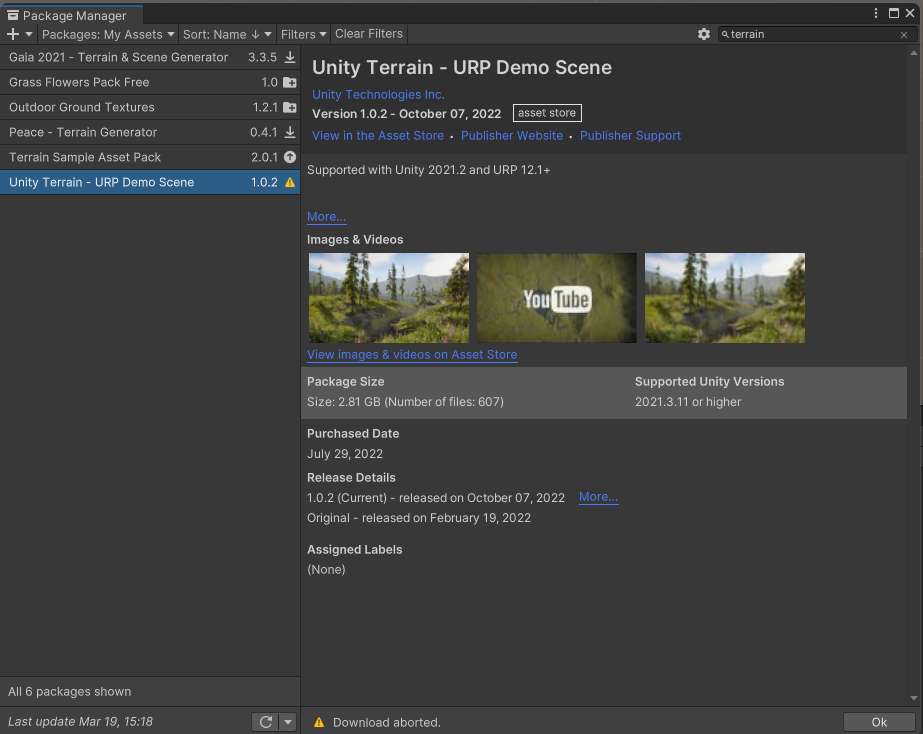Click the Download aborted warning icon
This screenshot has height=734, width=923.
(318, 722)
